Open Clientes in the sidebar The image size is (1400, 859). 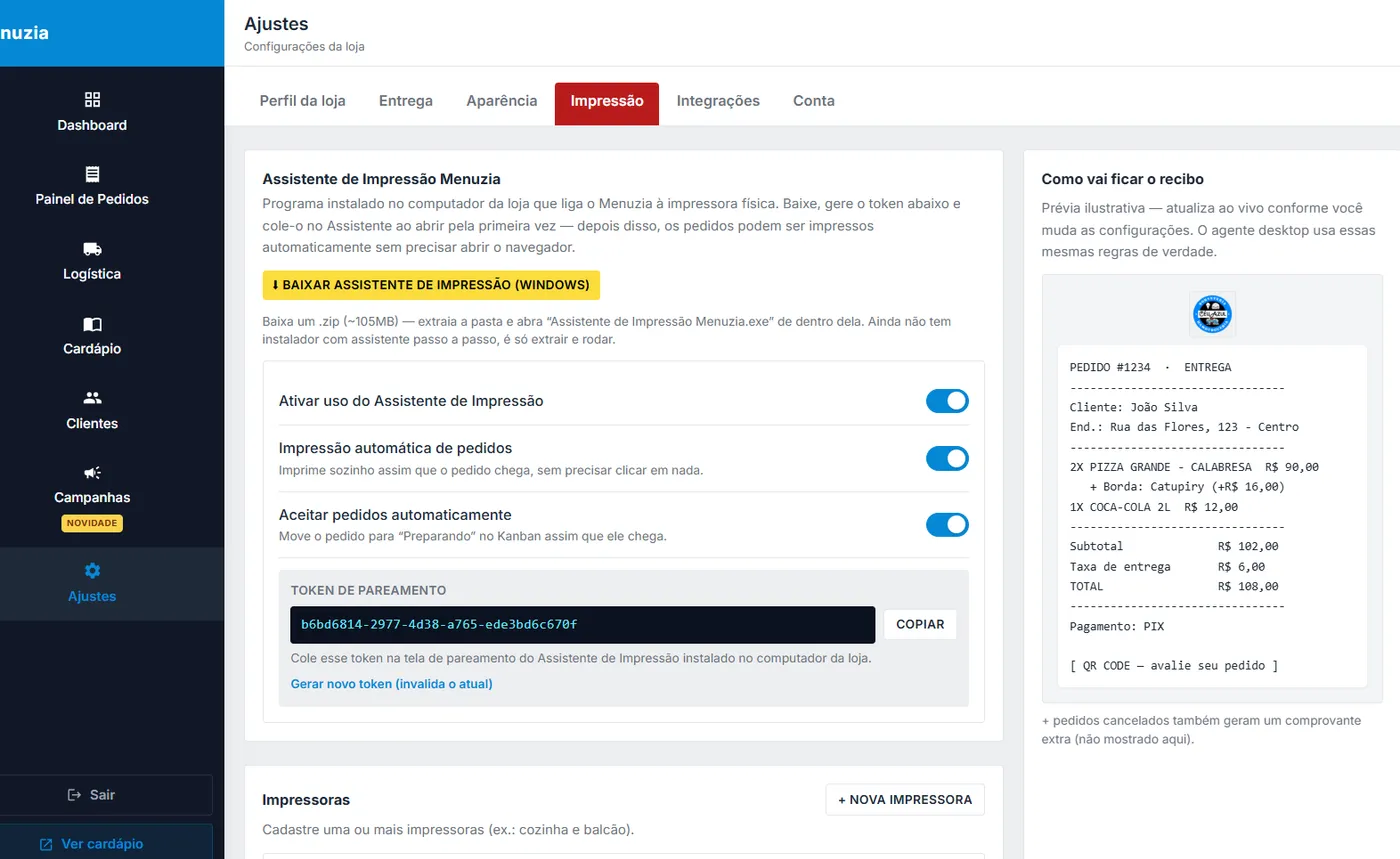click(92, 410)
